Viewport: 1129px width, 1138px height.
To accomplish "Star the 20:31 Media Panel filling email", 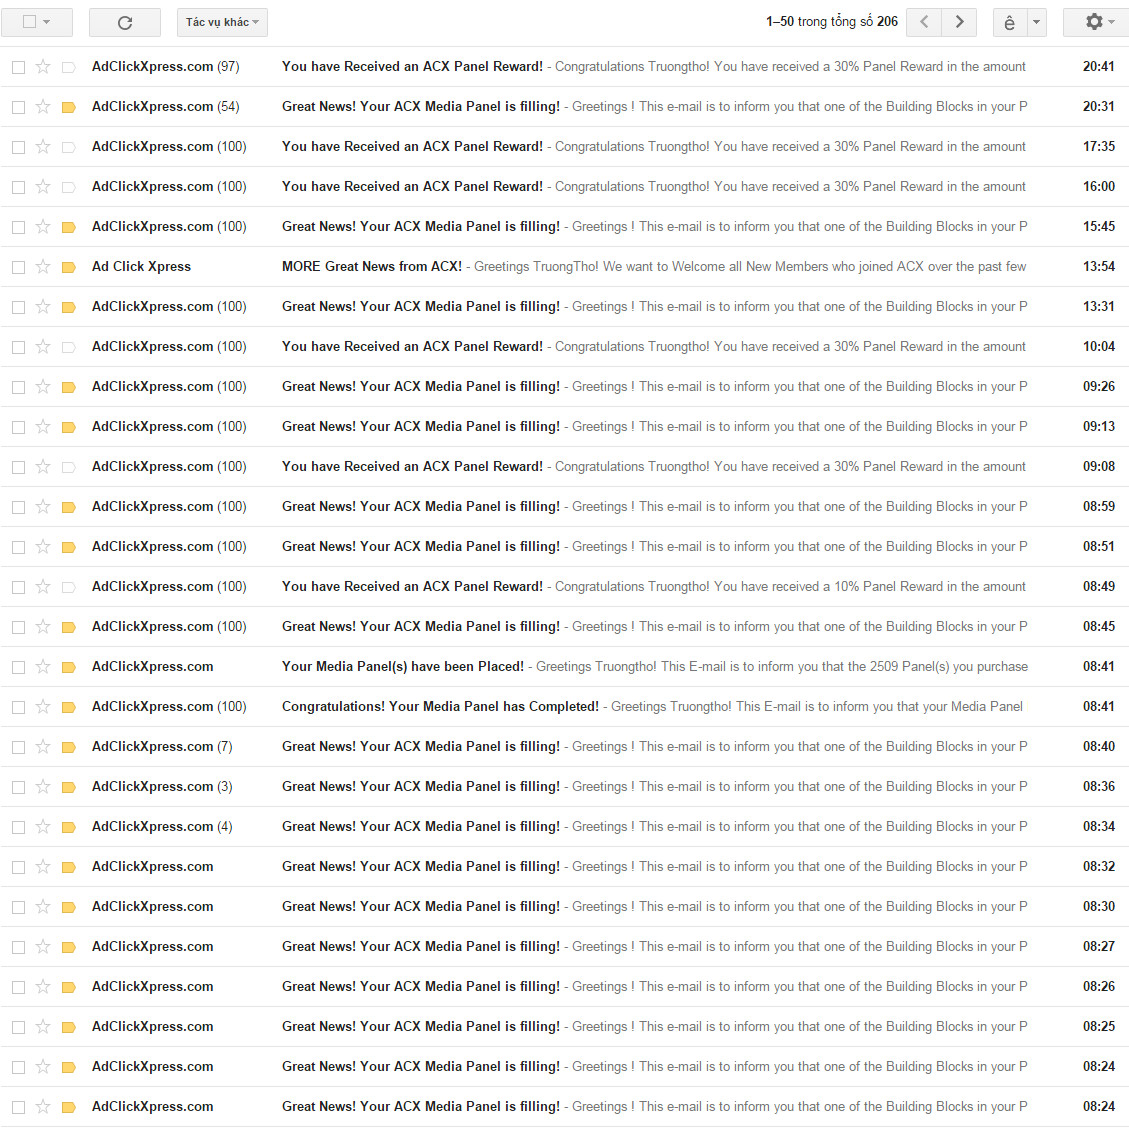I will [x=43, y=107].
